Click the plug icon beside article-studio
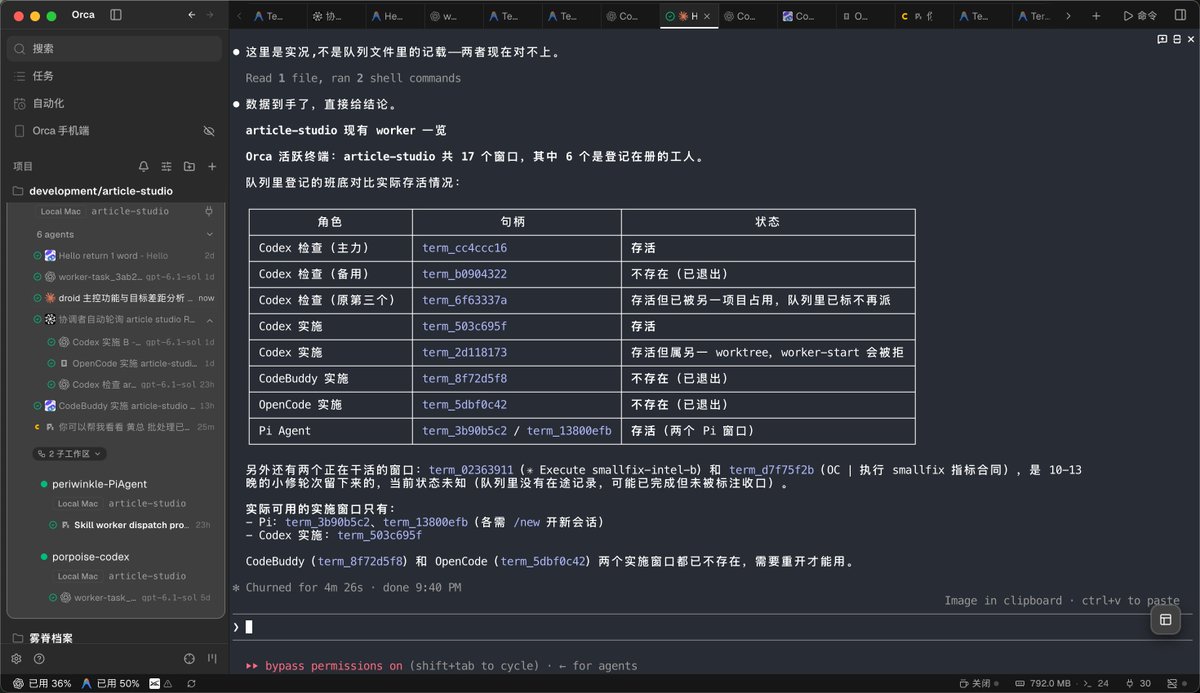 point(208,211)
